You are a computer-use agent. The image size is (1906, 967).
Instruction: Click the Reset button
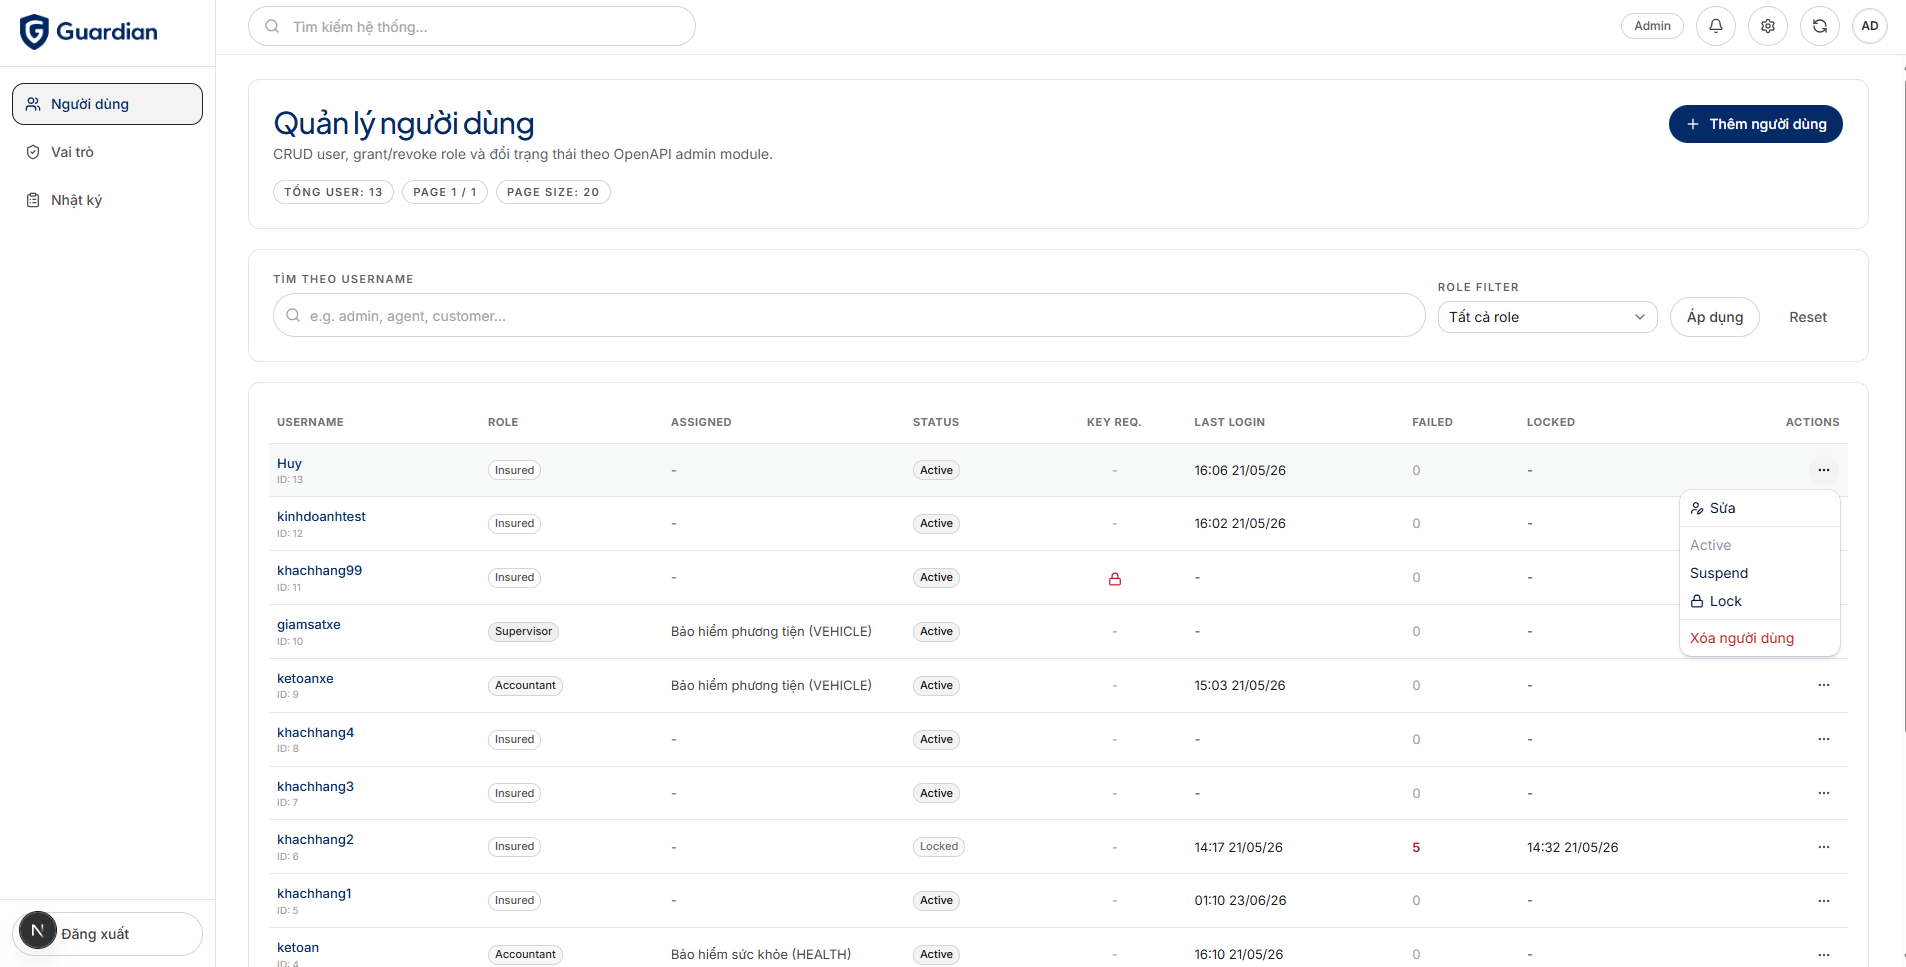click(x=1807, y=317)
